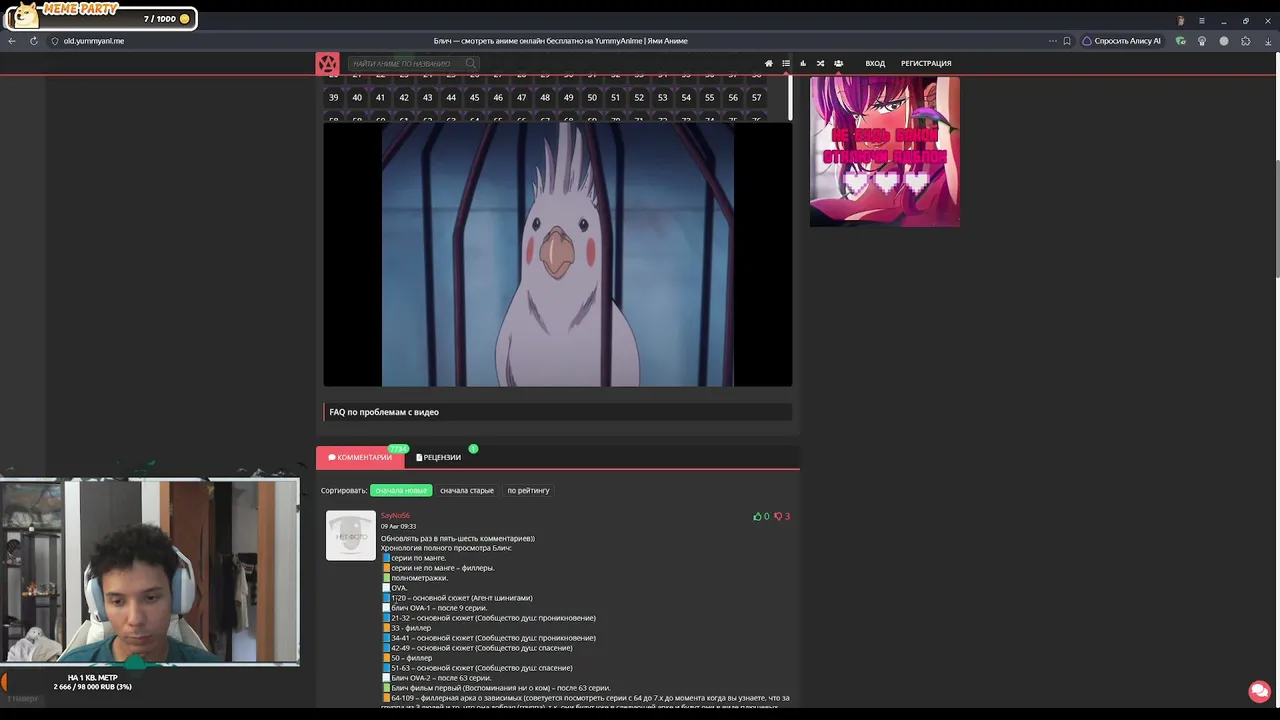Click the browser back arrow
This screenshot has height=720, width=1280.
click(12, 41)
